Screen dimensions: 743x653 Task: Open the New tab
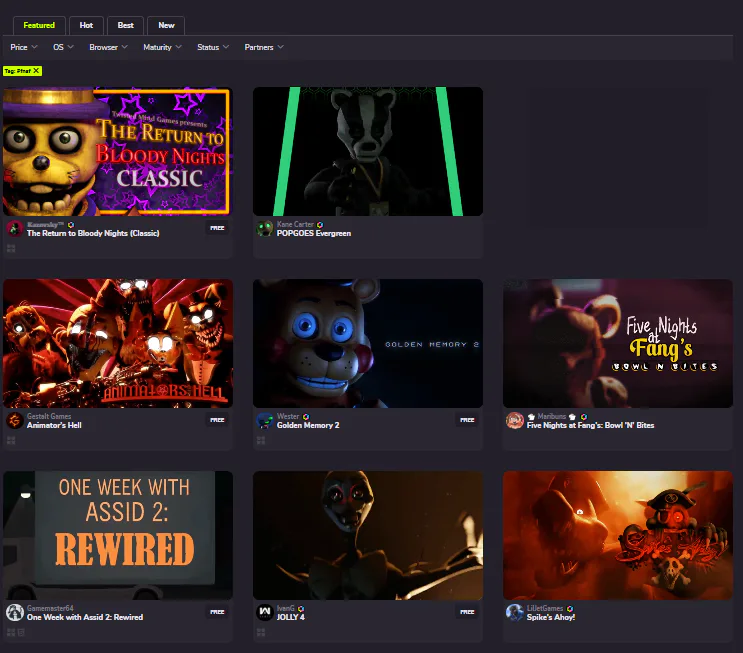point(166,26)
